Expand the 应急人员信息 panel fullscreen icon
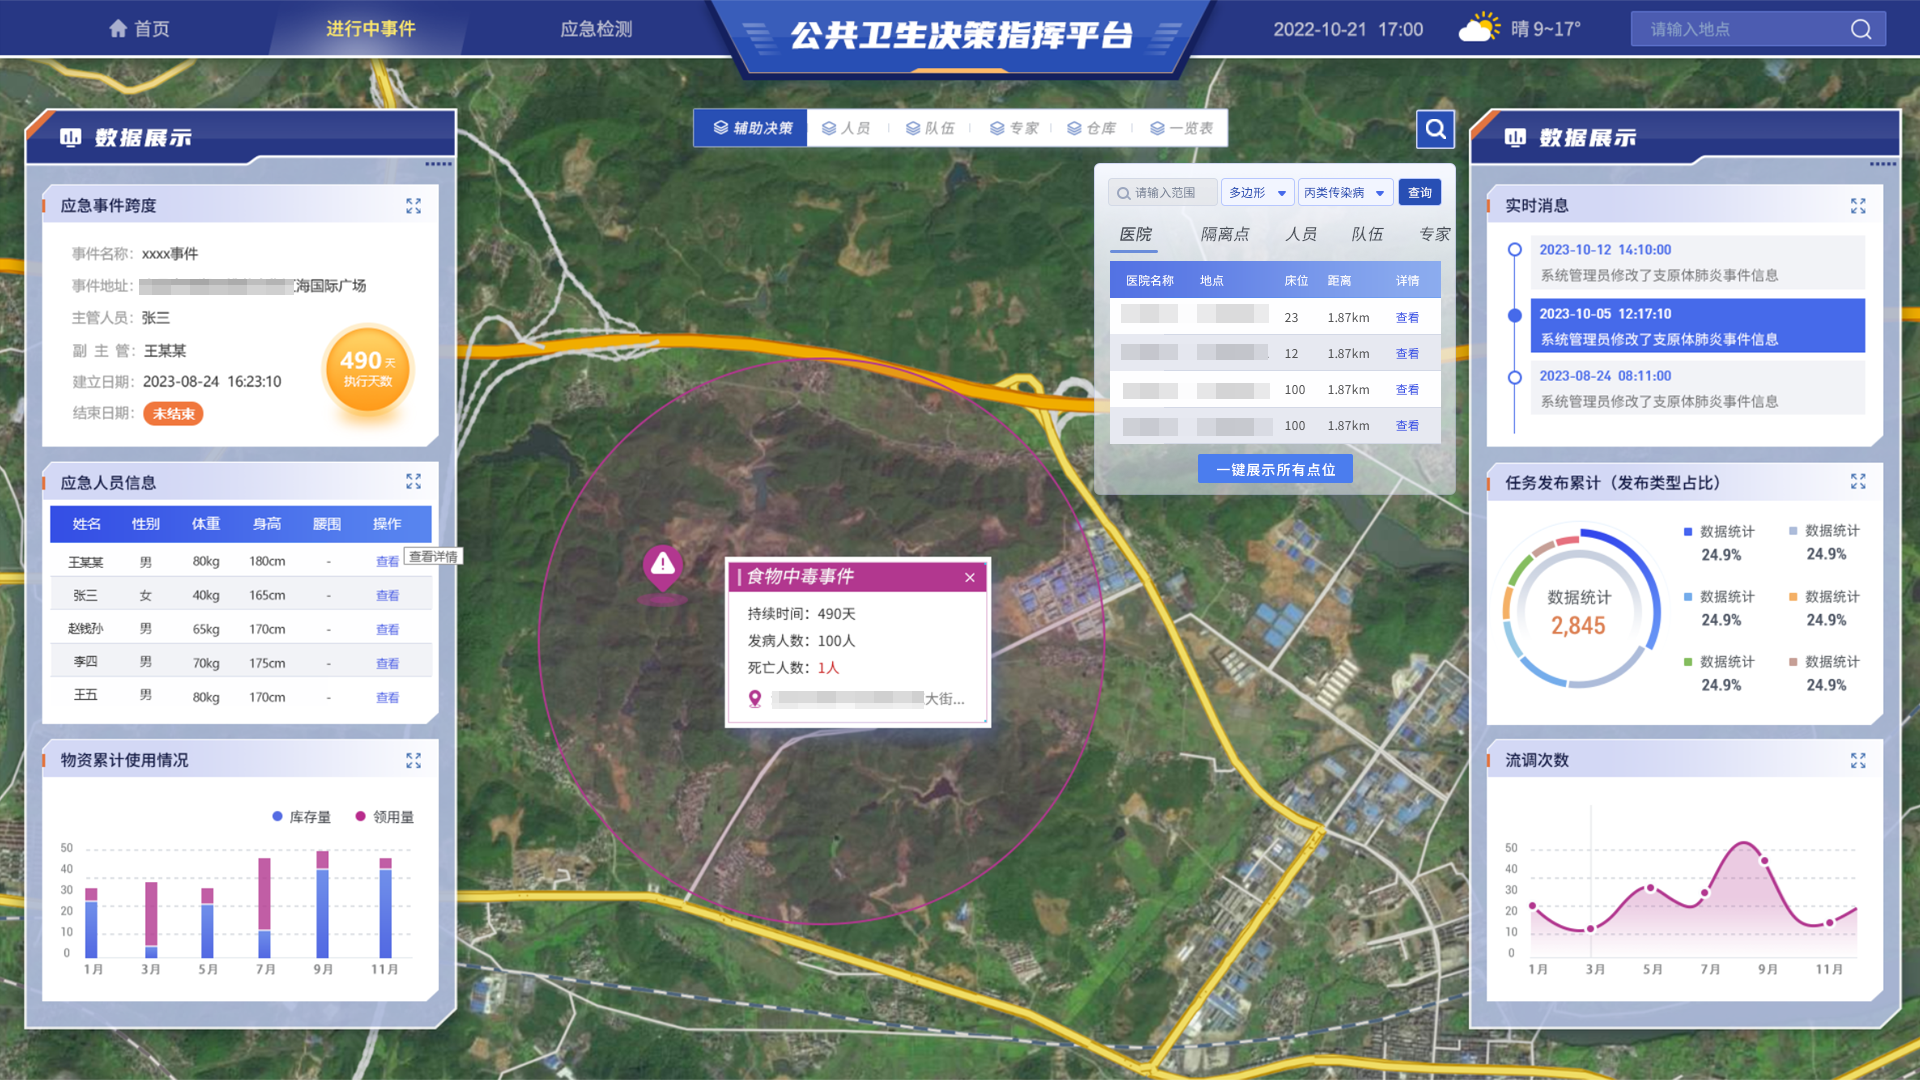This screenshot has width=1920, height=1080. click(x=413, y=482)
